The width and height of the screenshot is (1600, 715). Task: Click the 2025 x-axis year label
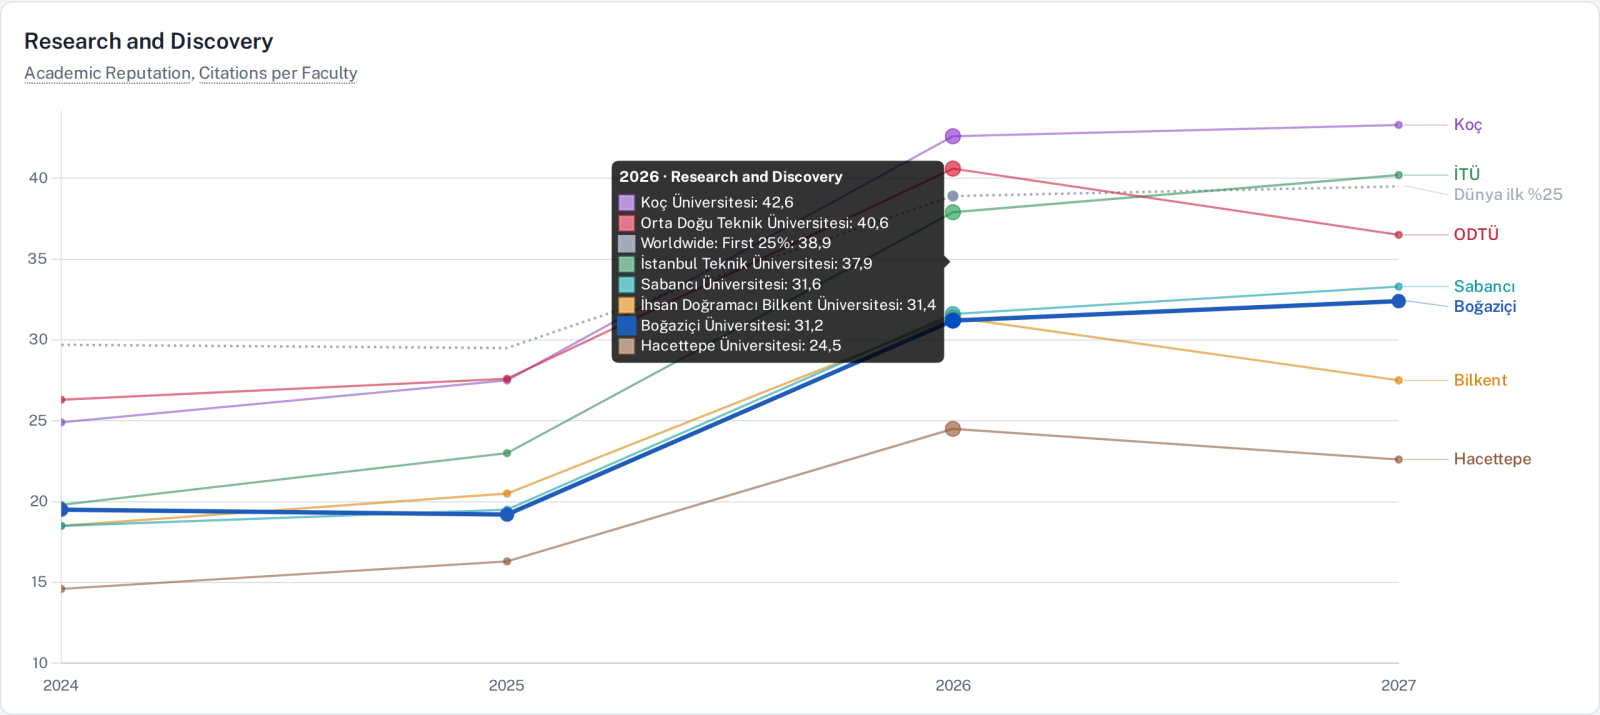506,686
